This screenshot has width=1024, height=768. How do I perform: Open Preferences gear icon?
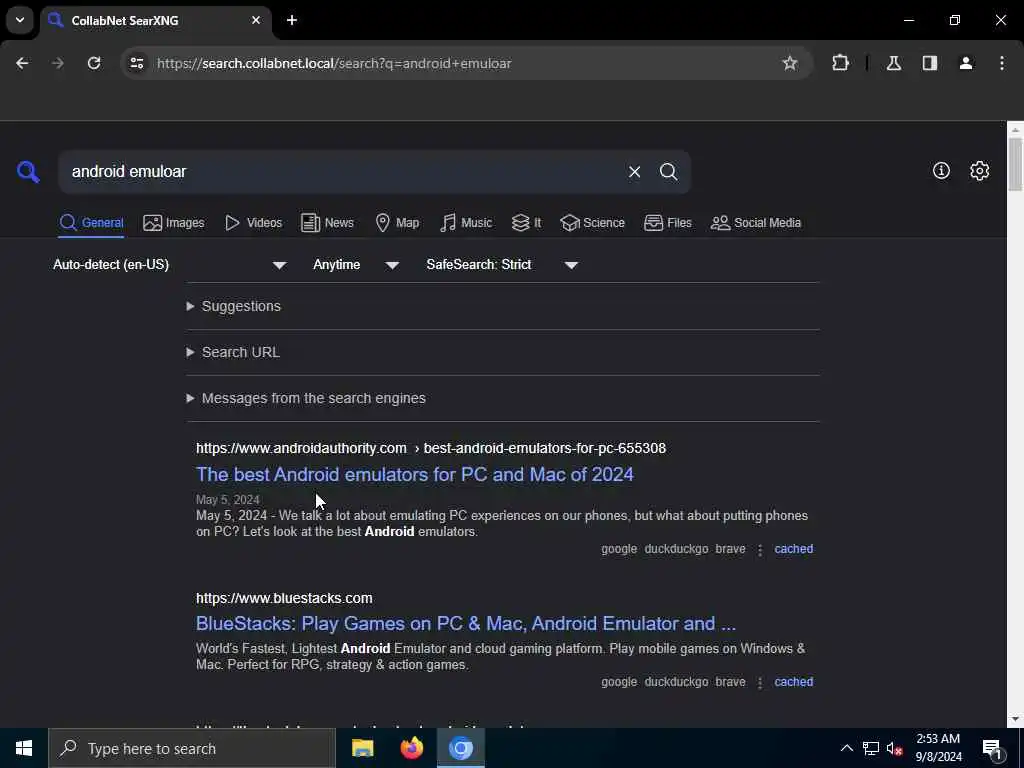coord(979,170)
